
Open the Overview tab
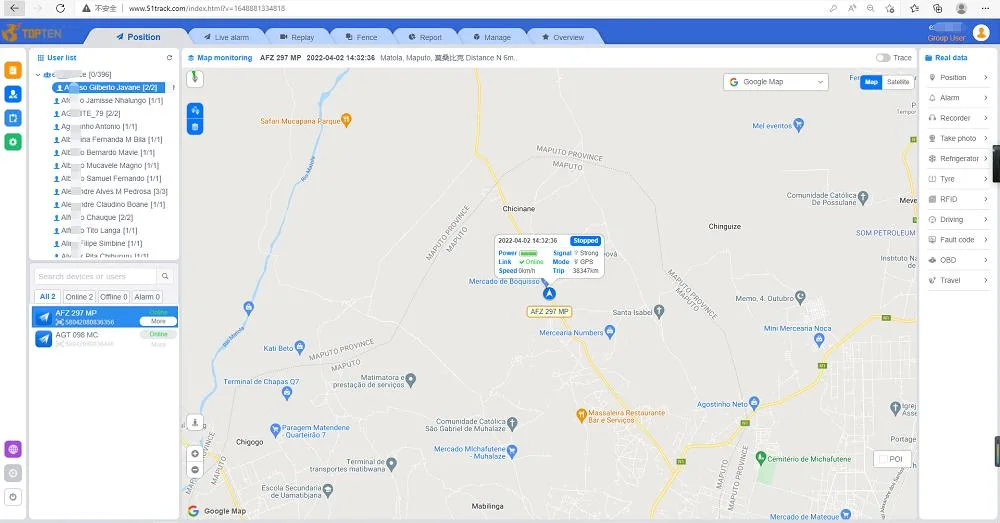pos(563,37)
